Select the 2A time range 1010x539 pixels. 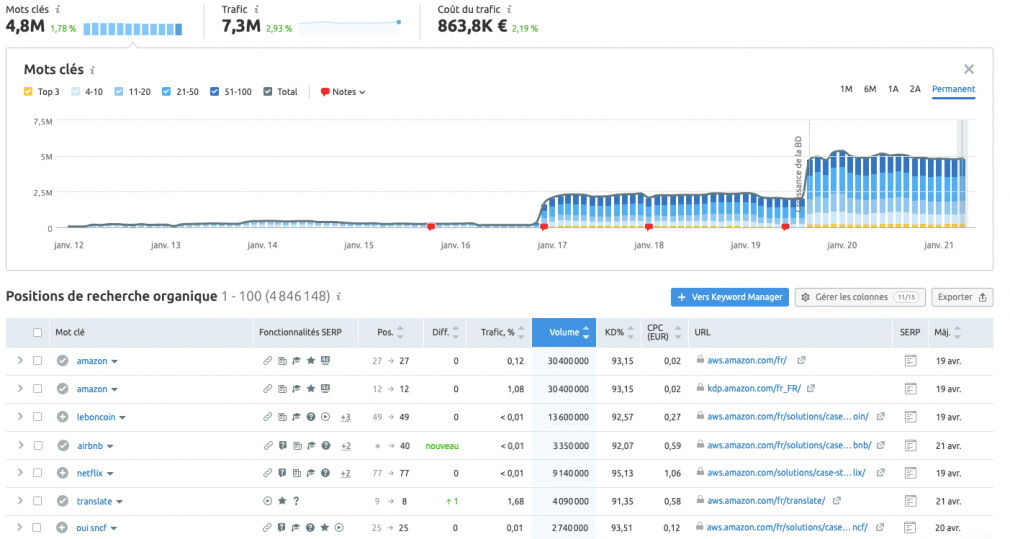(915, 89)
